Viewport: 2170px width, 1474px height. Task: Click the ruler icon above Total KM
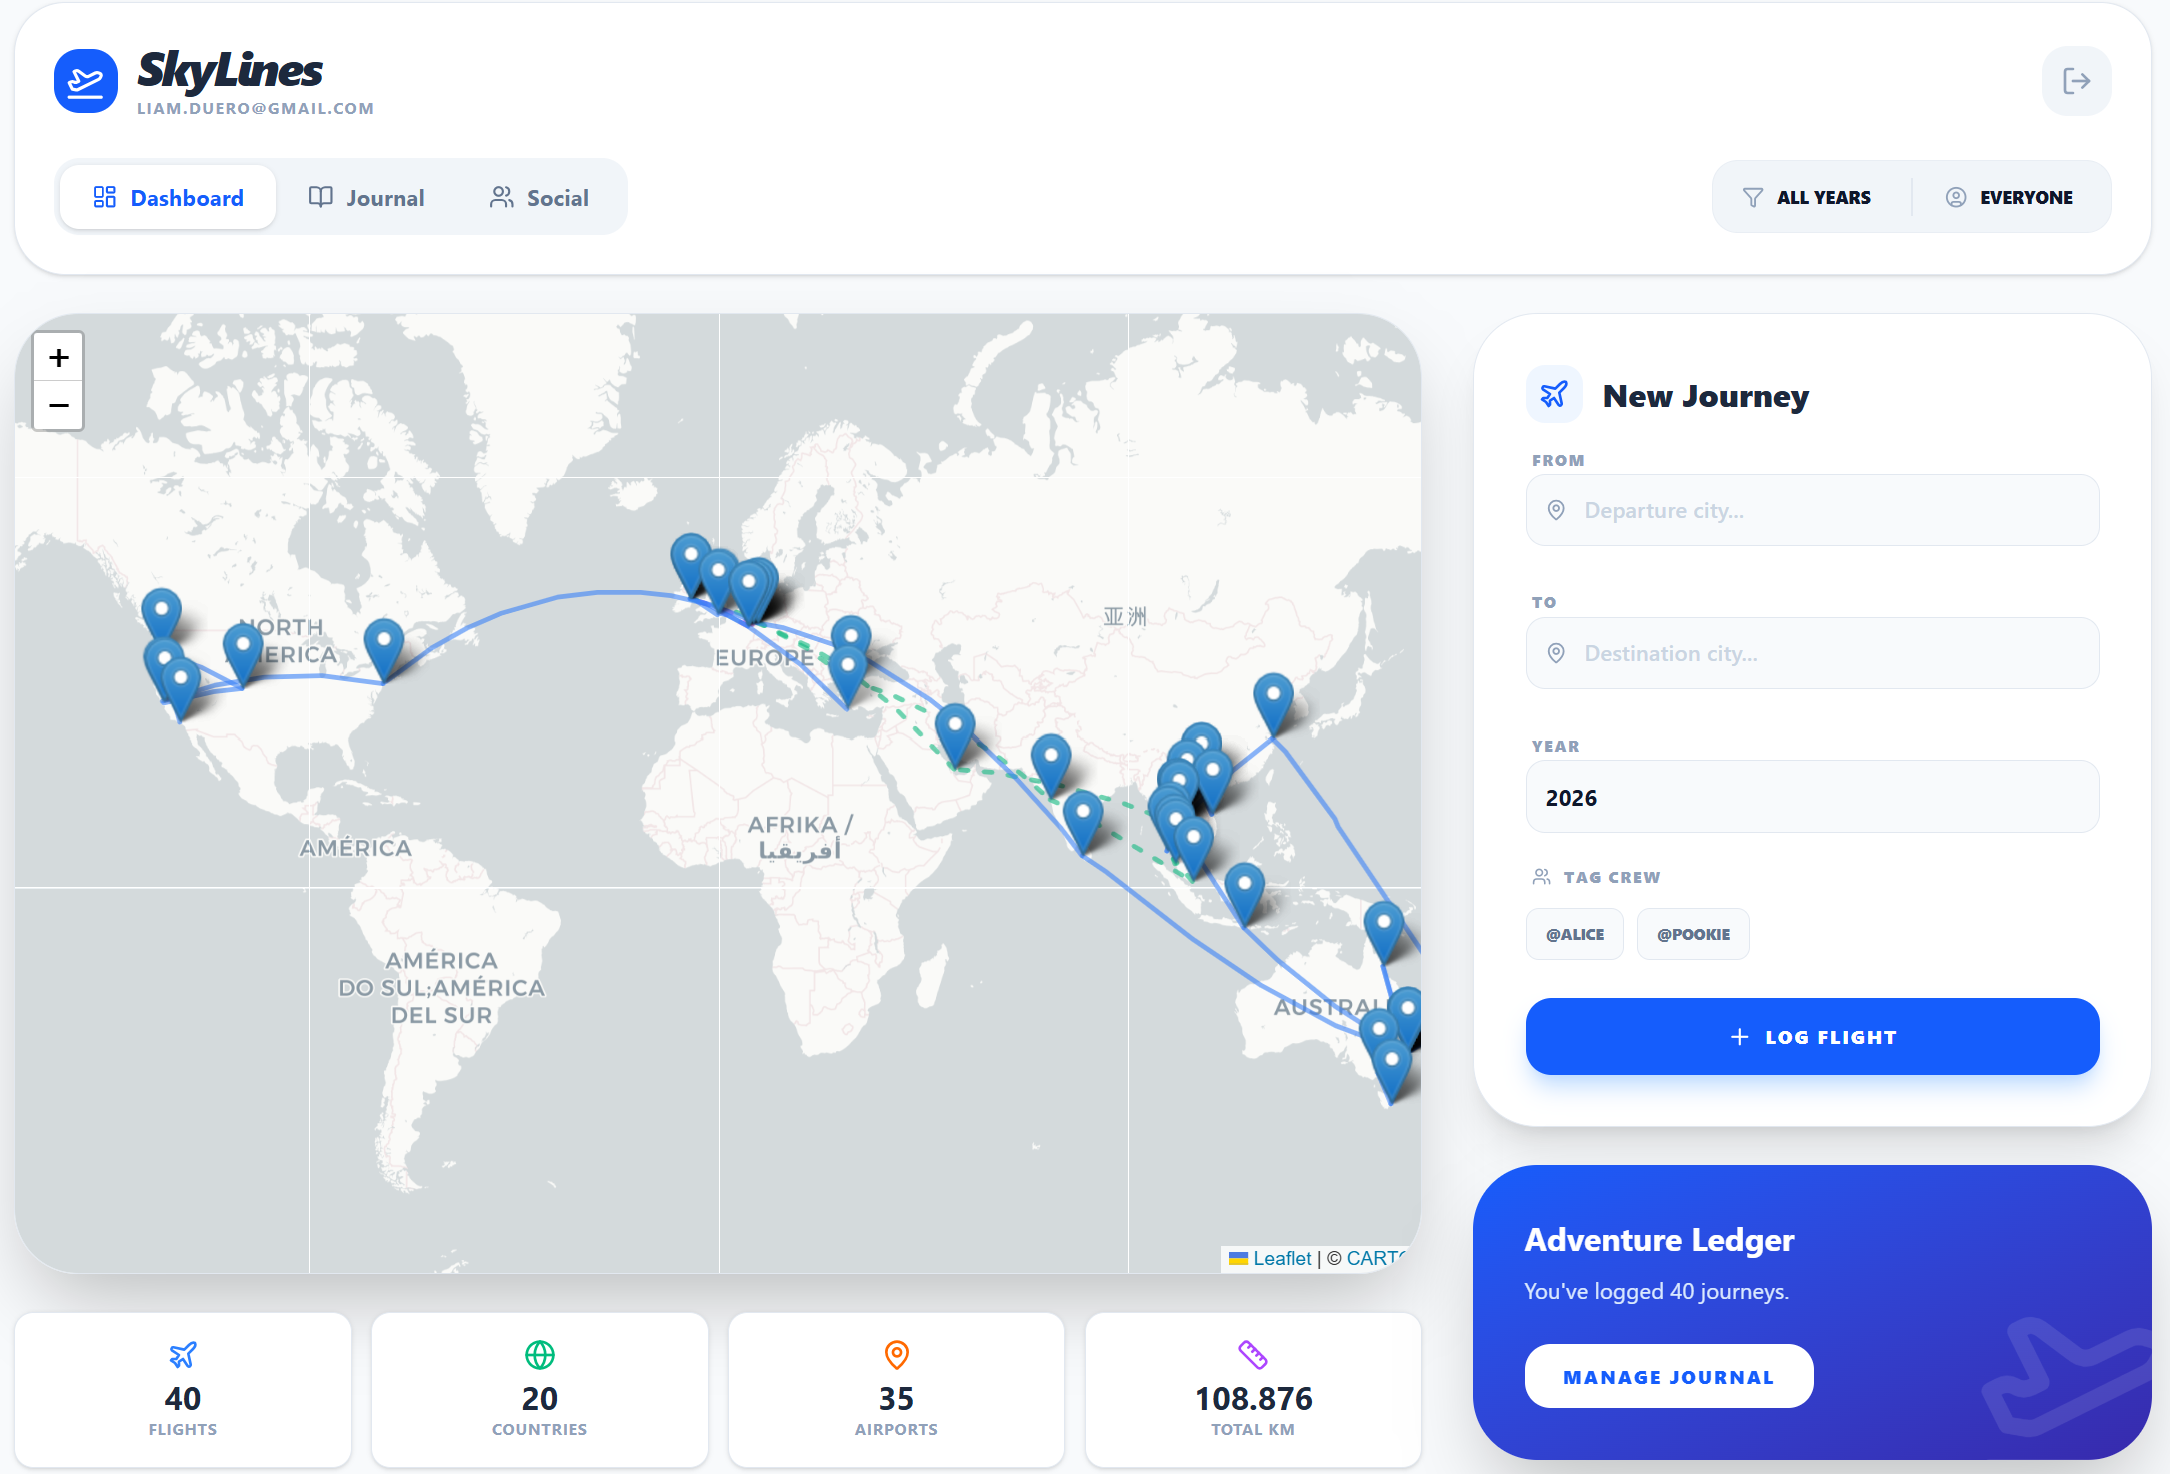pos(1252,1355)
